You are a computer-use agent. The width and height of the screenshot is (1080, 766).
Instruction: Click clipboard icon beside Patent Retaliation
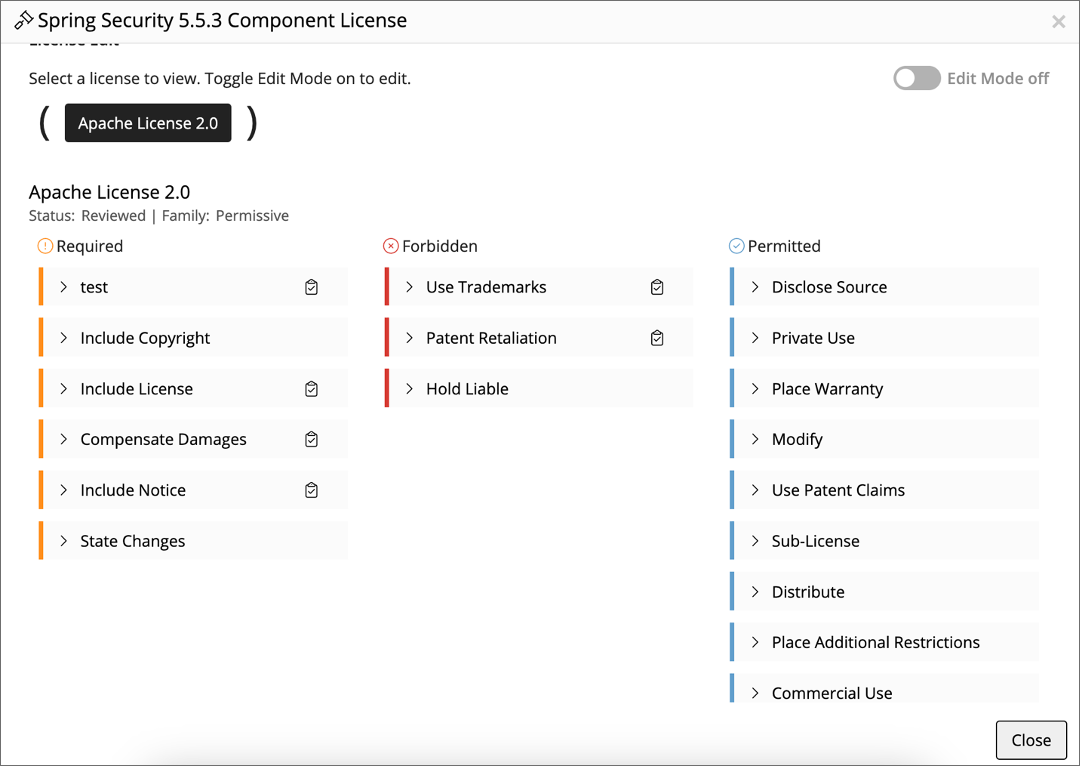pyautogui.click(x=657, y=338)
